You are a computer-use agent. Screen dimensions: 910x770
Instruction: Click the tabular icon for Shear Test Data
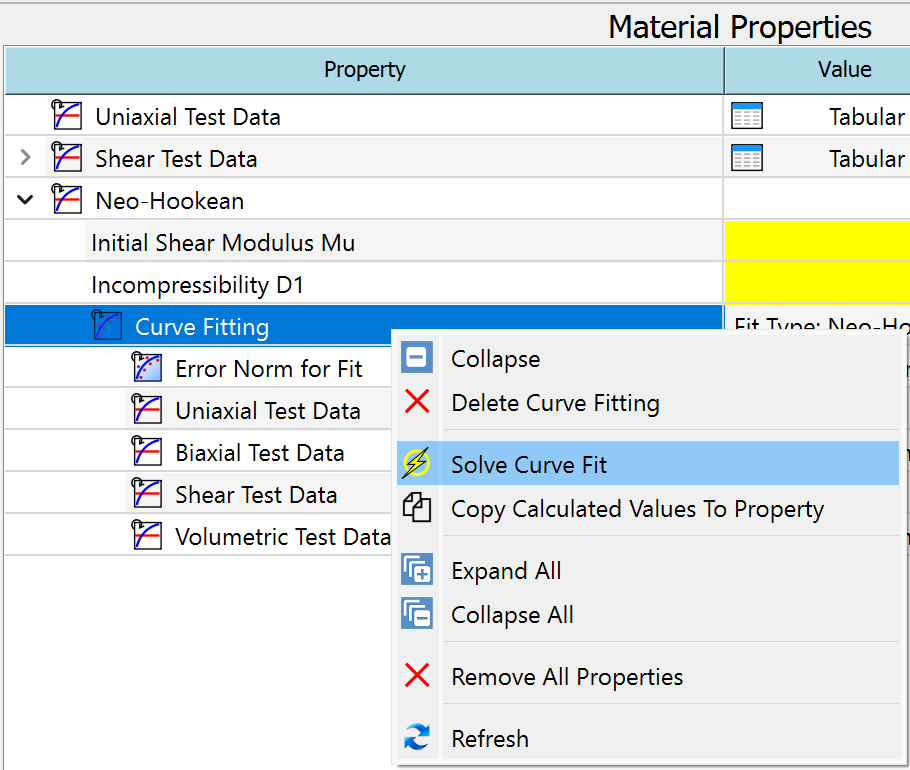(747, 159)
